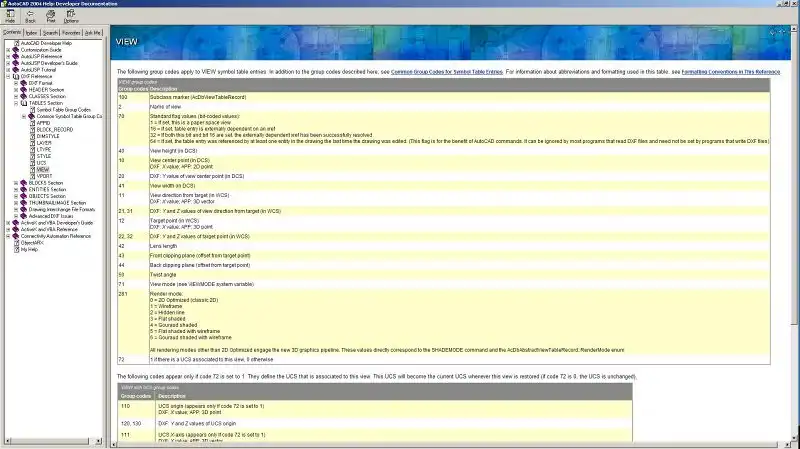Click the page icon beside My Help
Screen dimensions: 800x449
click(x=16, y=250)
